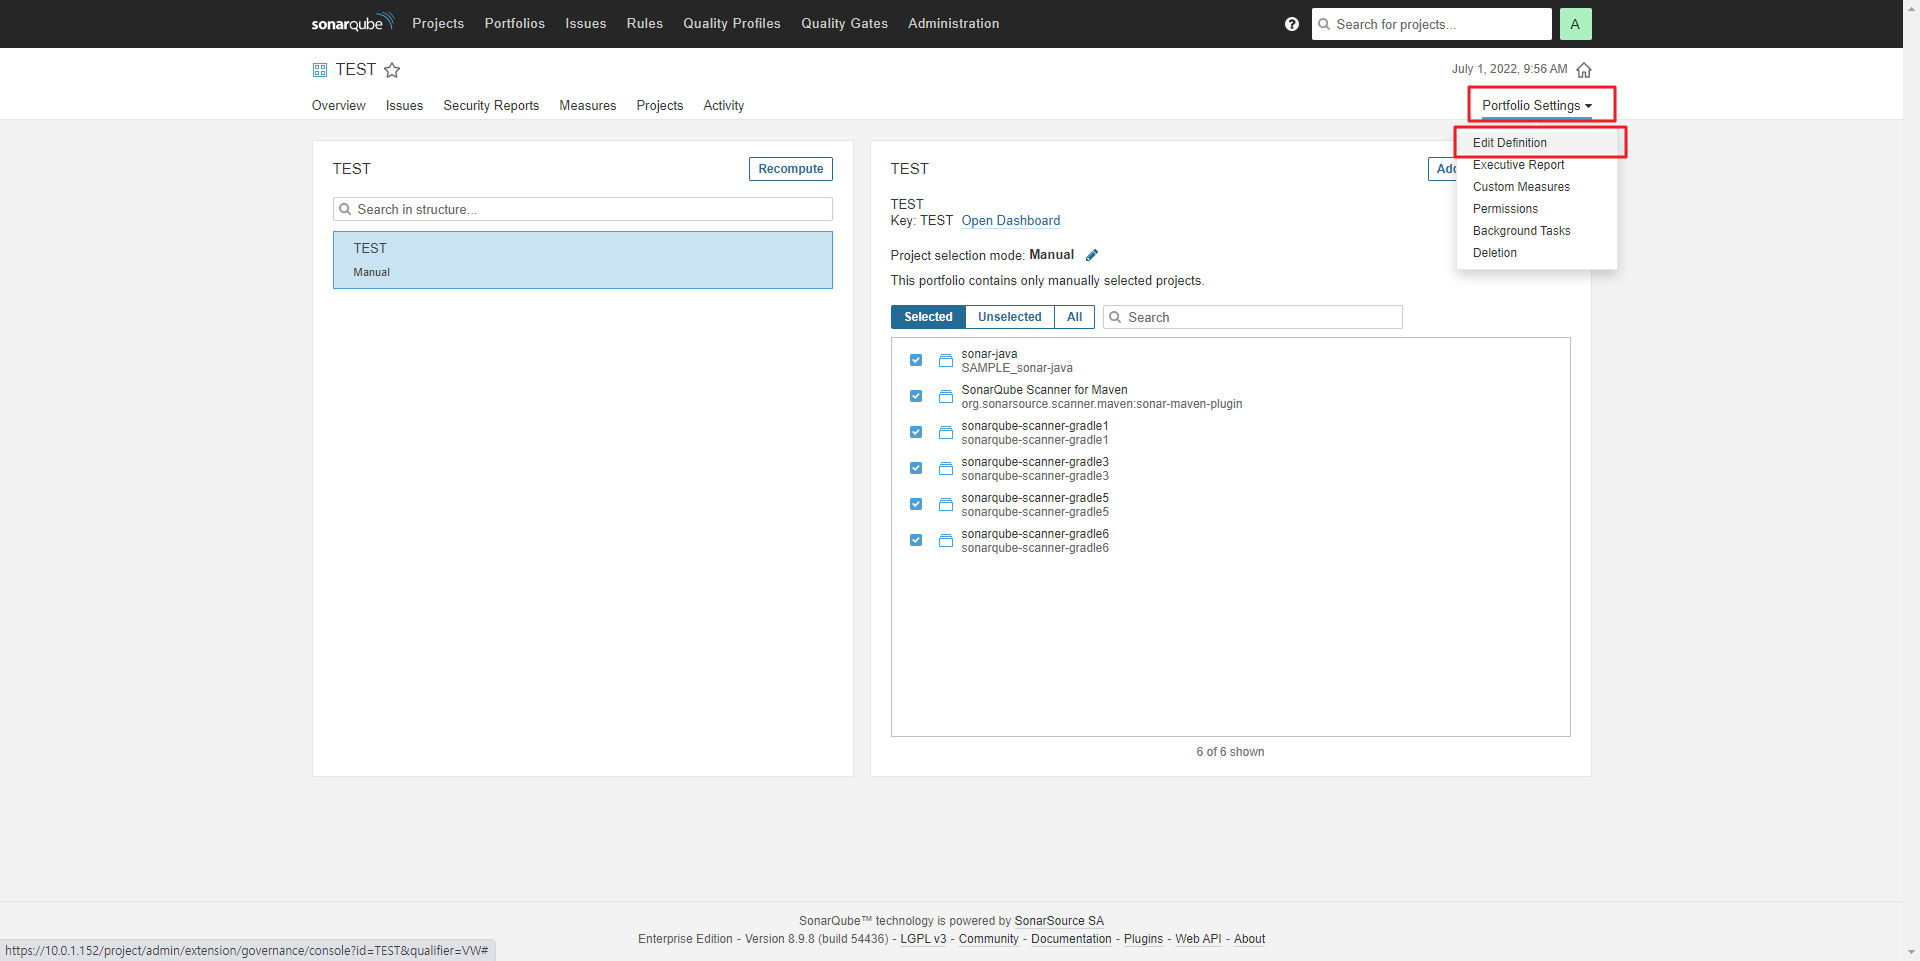The image size is (1920, 961).
Task: Click the sonarqube-scanner-gradle3 project icon
Action: [946, 469]
